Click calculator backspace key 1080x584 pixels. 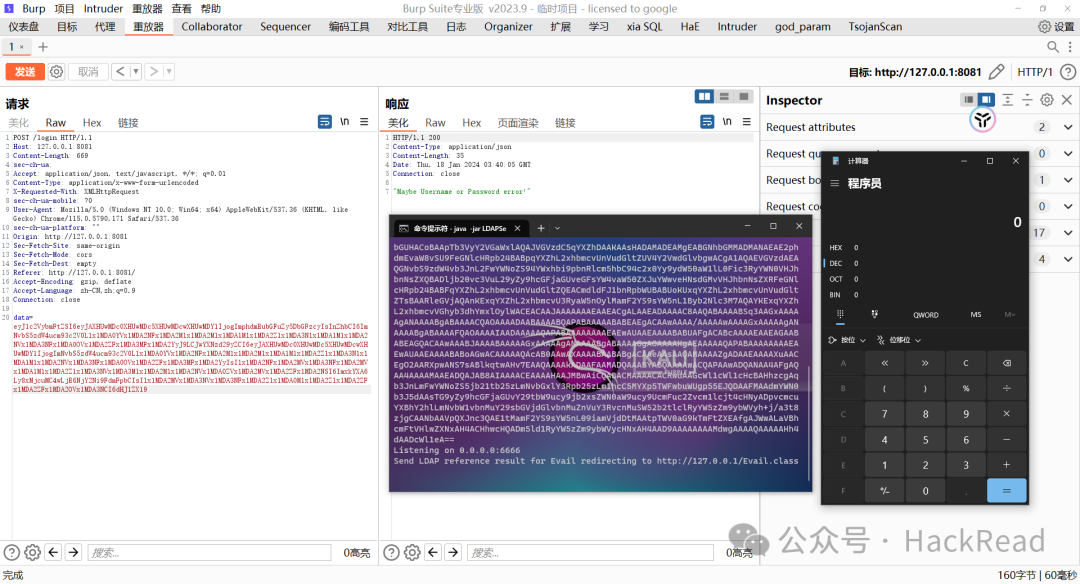click(1006, 363)
